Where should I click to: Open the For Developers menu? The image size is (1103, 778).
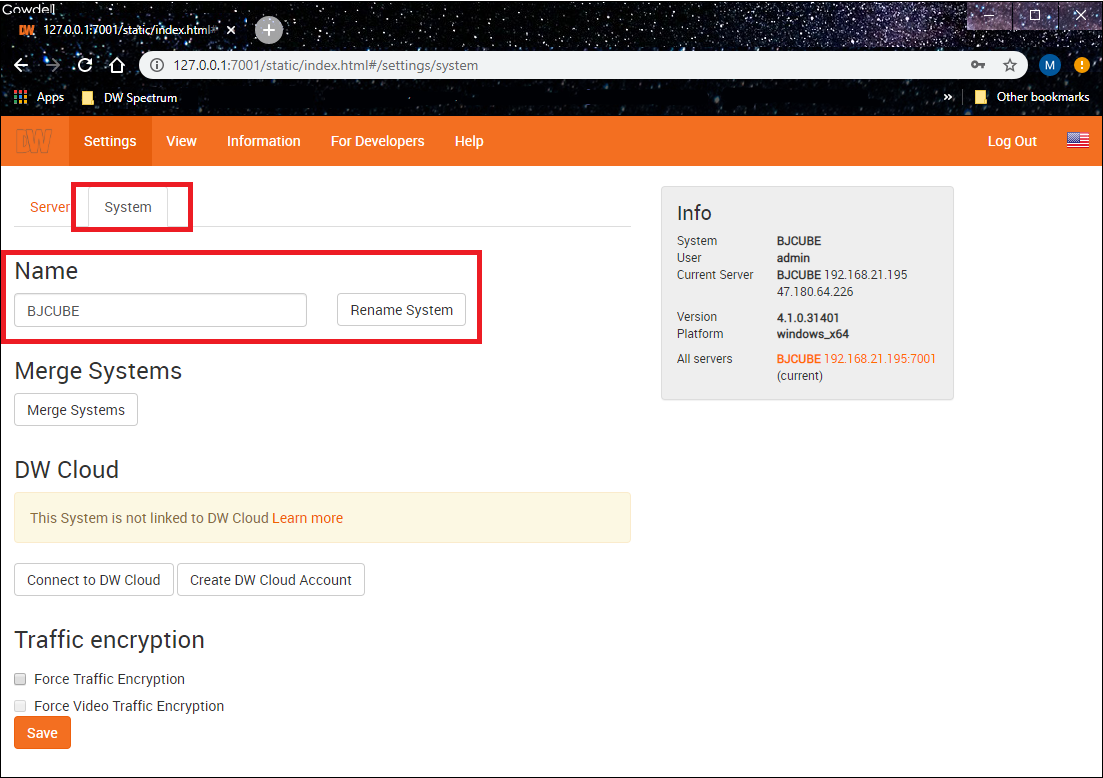pos(378,141)
